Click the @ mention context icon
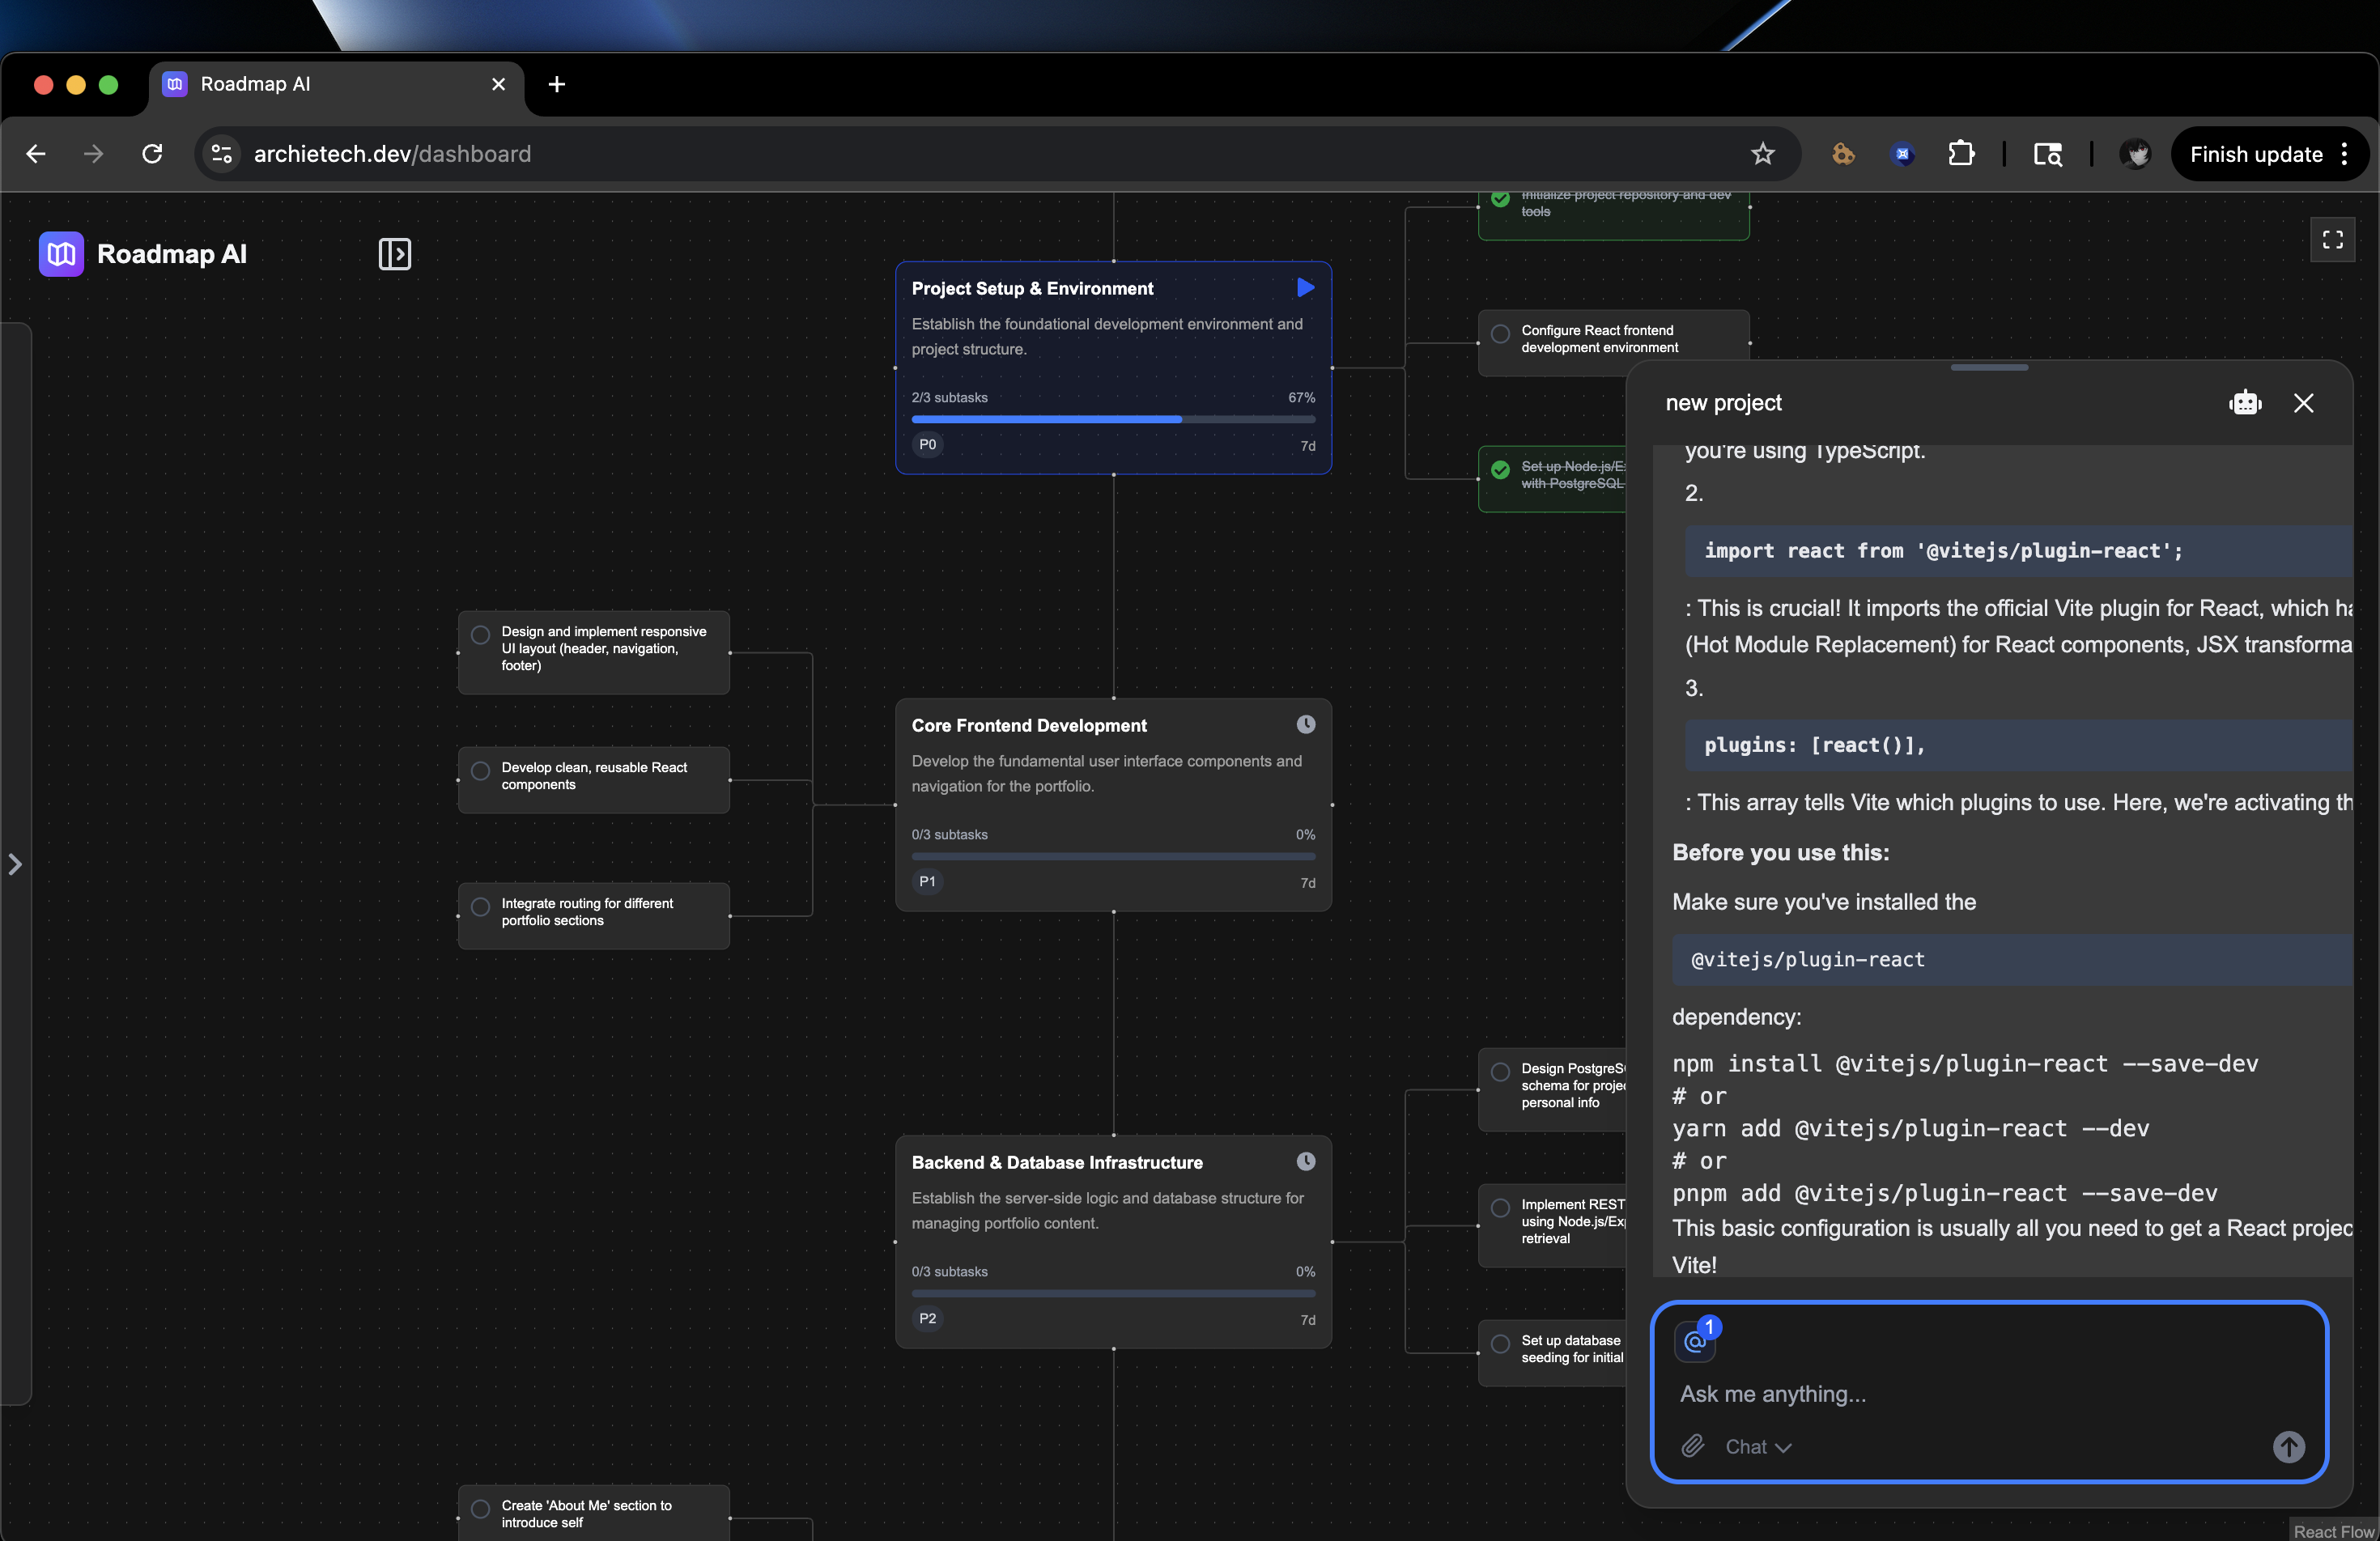The height and width of the screenshot is (1541, 2380). pos(1694,1341)
